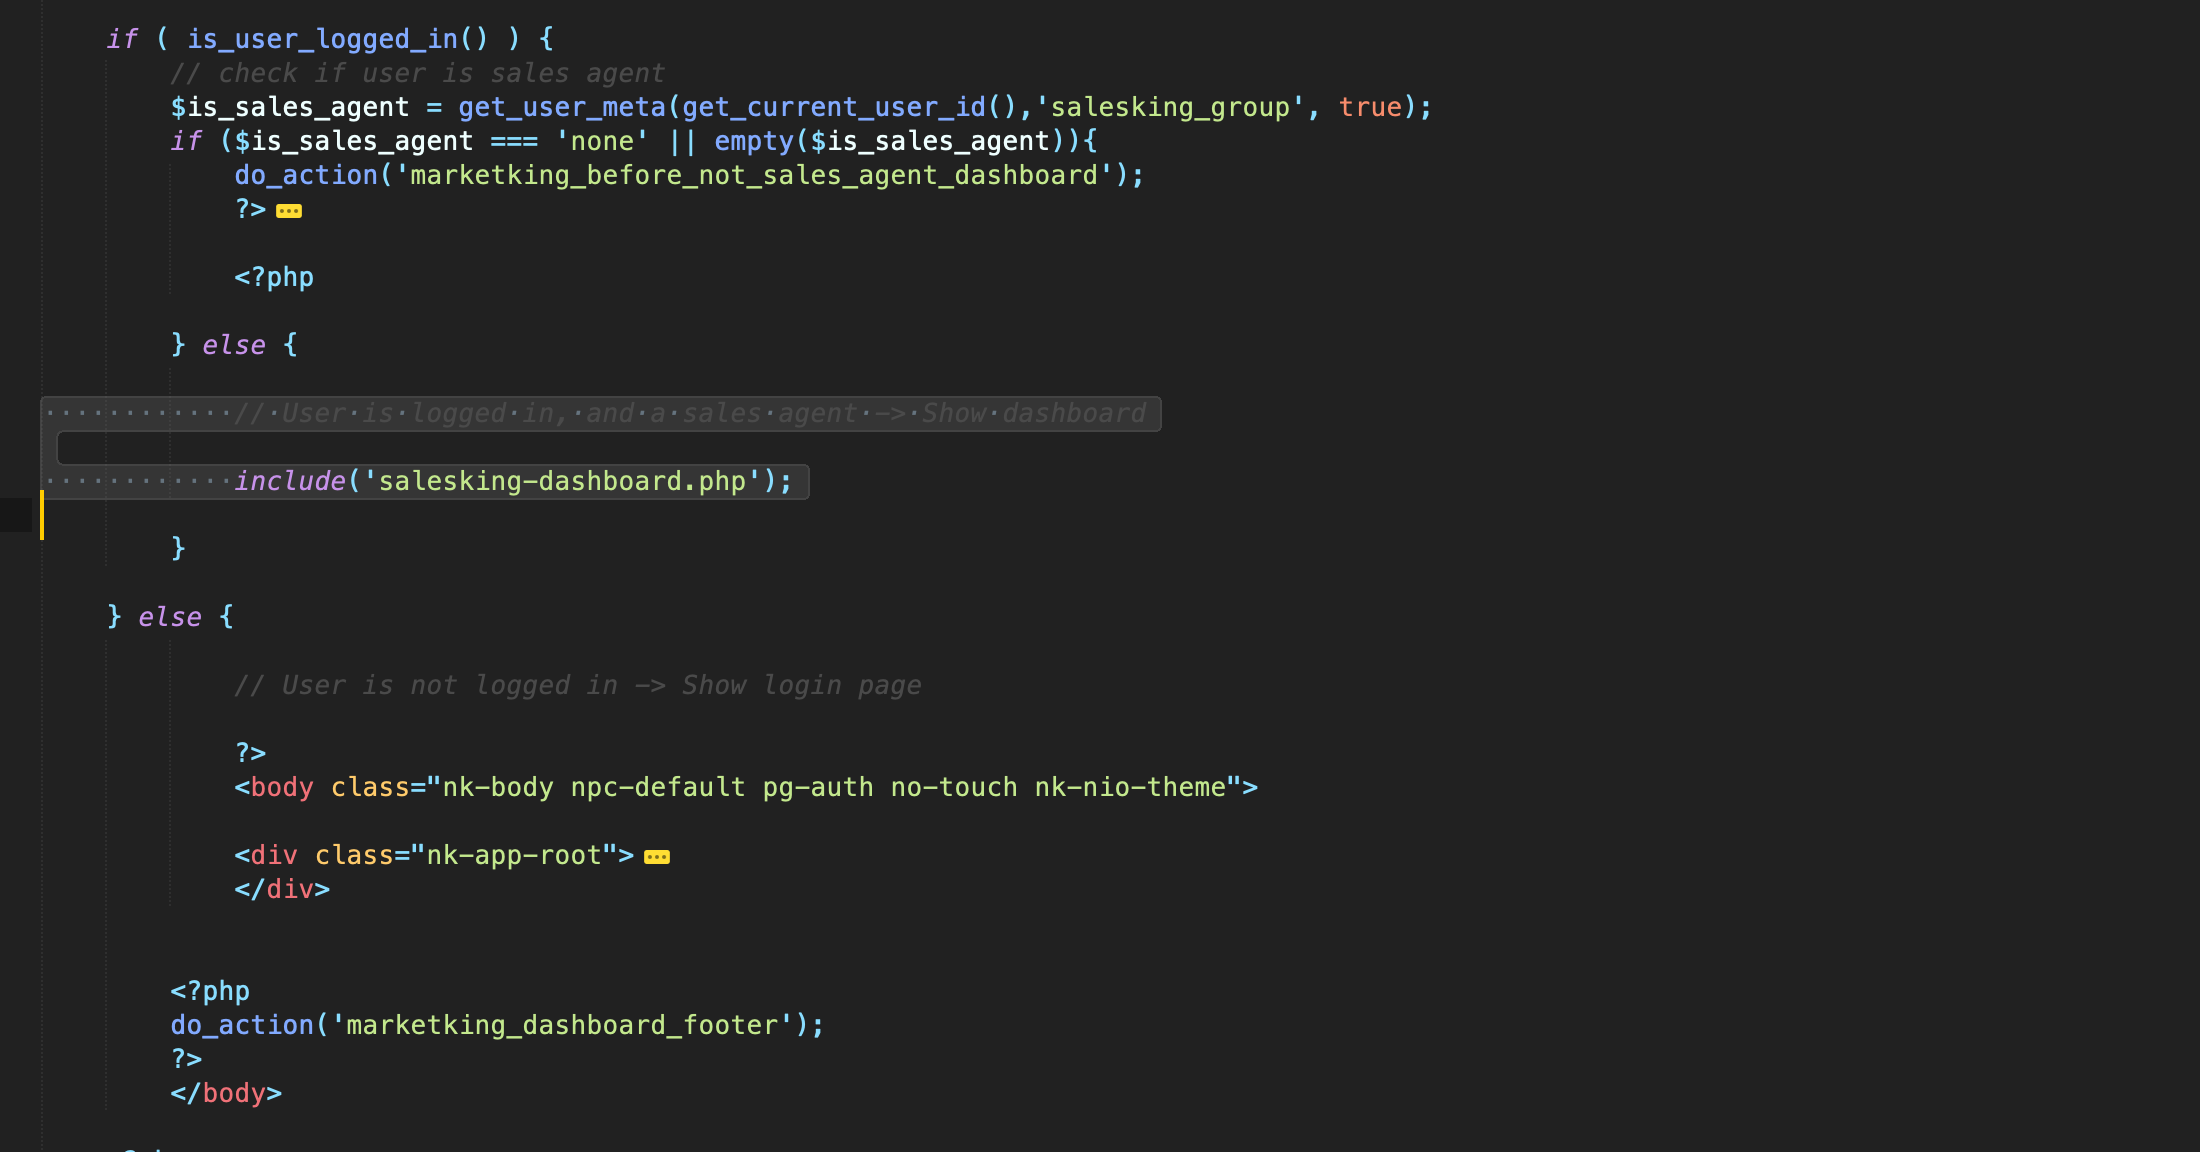Click the nk-body class attribute value
Image resolution: width=2200 pixels, height=1152 pixels.
coord(497,787)
